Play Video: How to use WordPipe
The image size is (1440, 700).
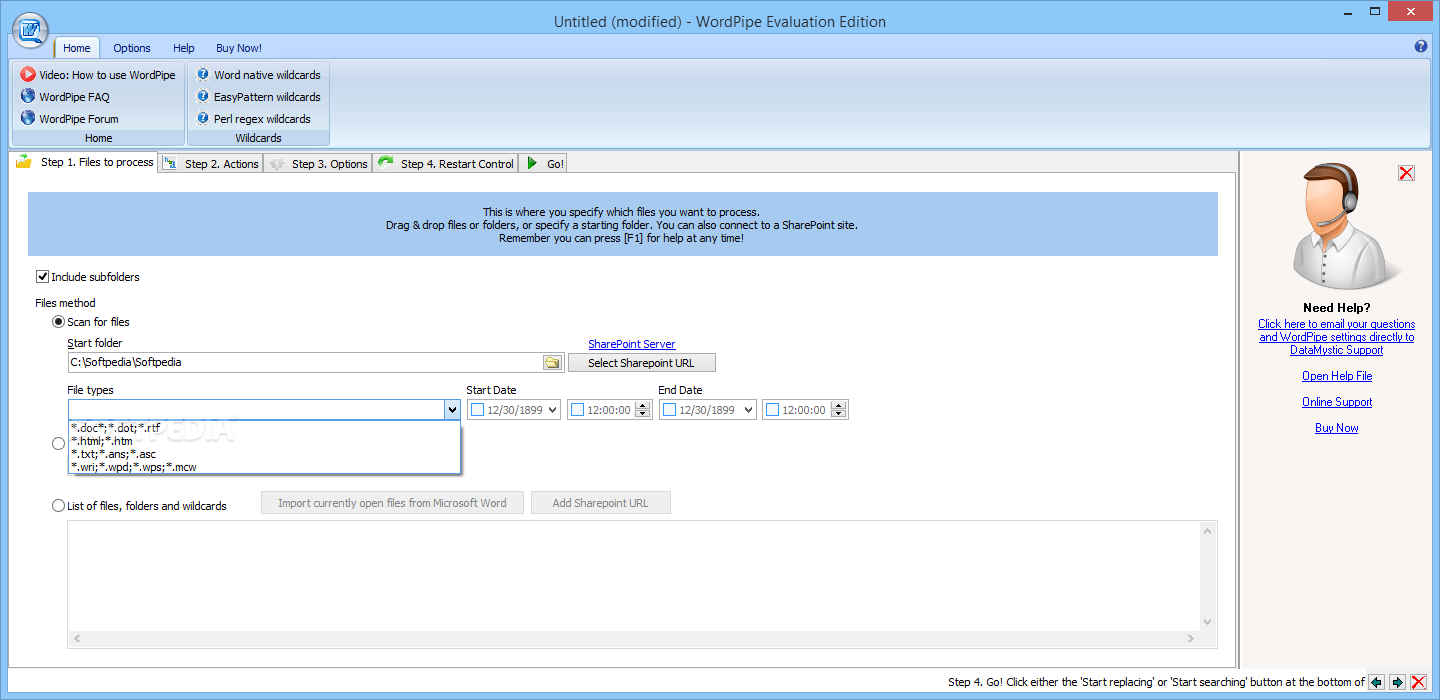[x=98, y=75]
